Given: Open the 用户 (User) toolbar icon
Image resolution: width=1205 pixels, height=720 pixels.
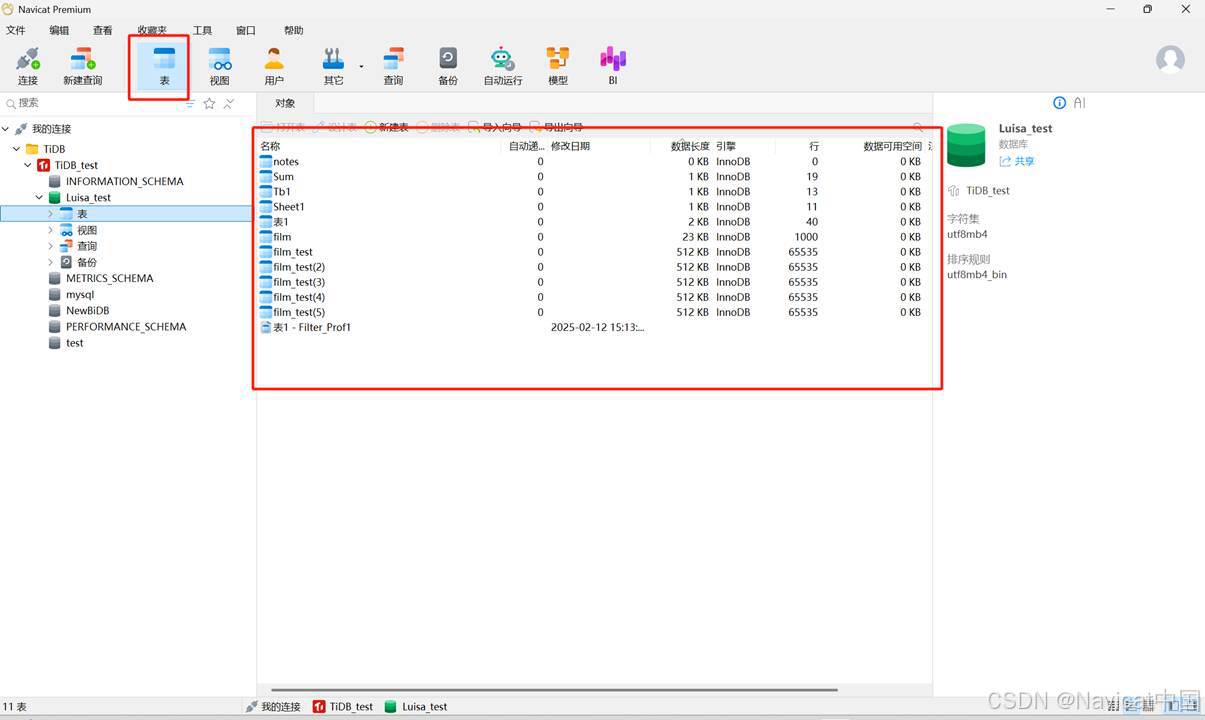Looking at the screenshot, I should pyautogui.click(x=274, y=66).
